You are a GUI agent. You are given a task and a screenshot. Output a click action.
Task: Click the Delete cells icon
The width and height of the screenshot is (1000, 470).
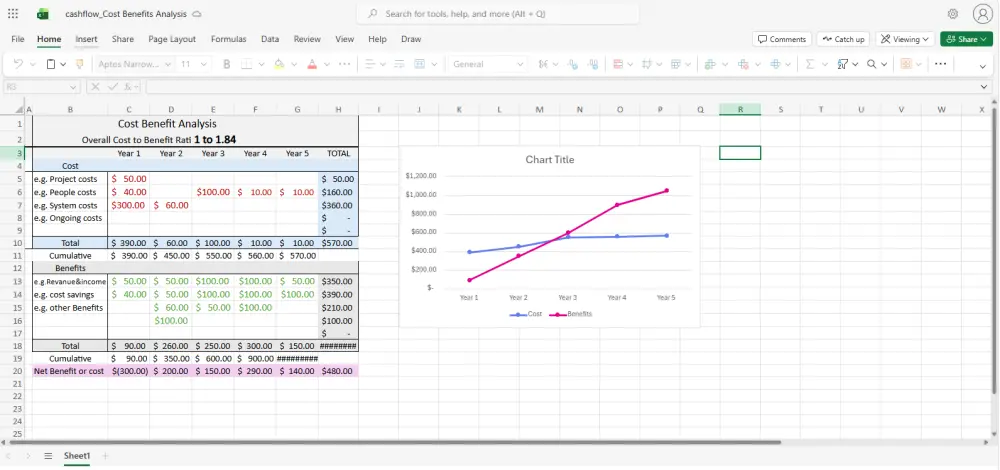coord(743,64)
